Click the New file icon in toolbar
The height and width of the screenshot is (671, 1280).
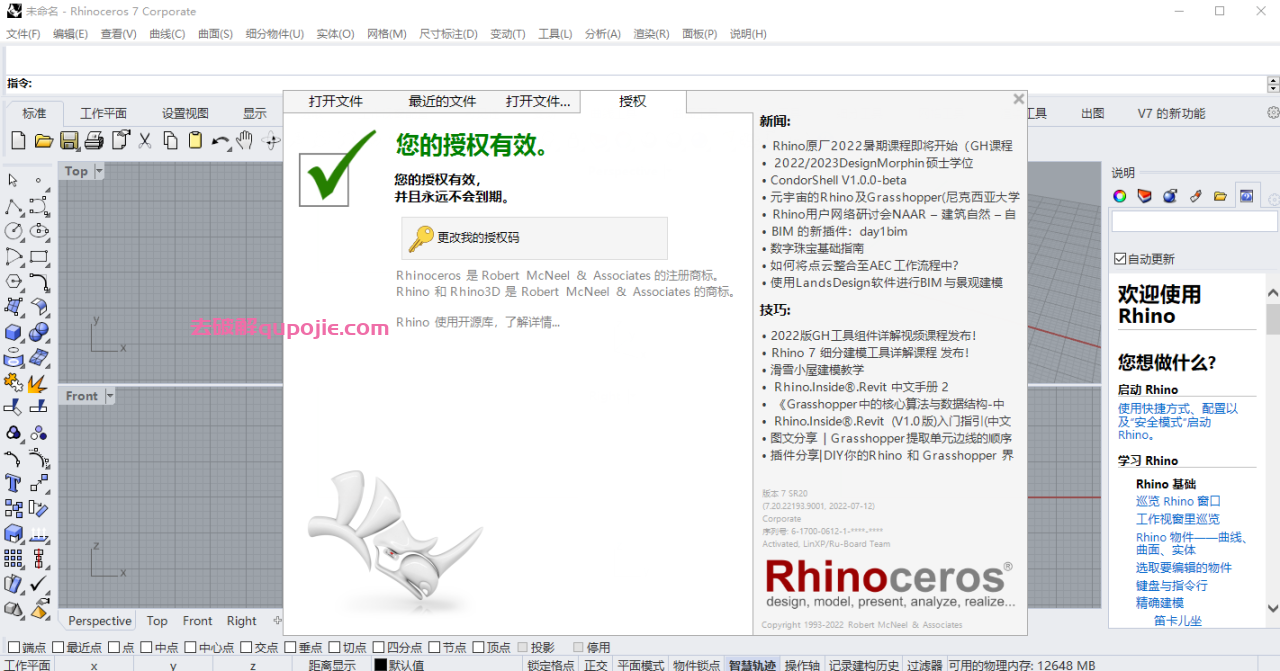click(x=18, y=140)
